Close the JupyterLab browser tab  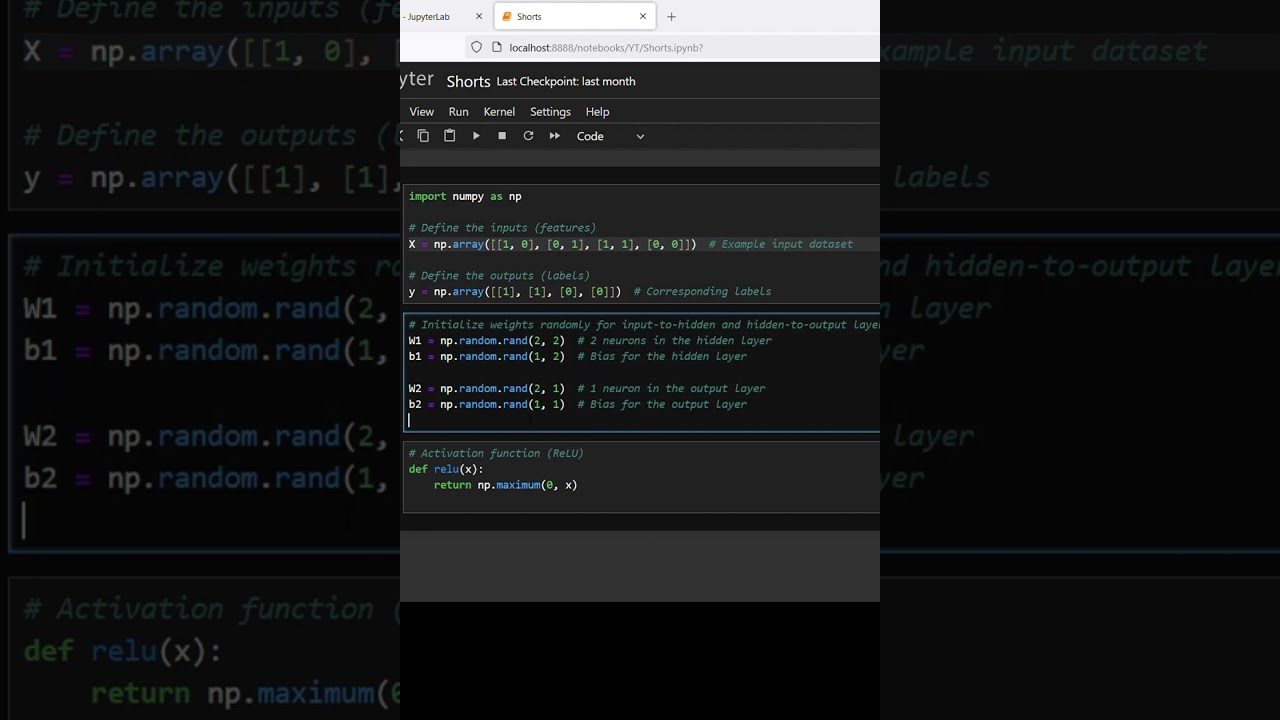[x=479, y=17]
